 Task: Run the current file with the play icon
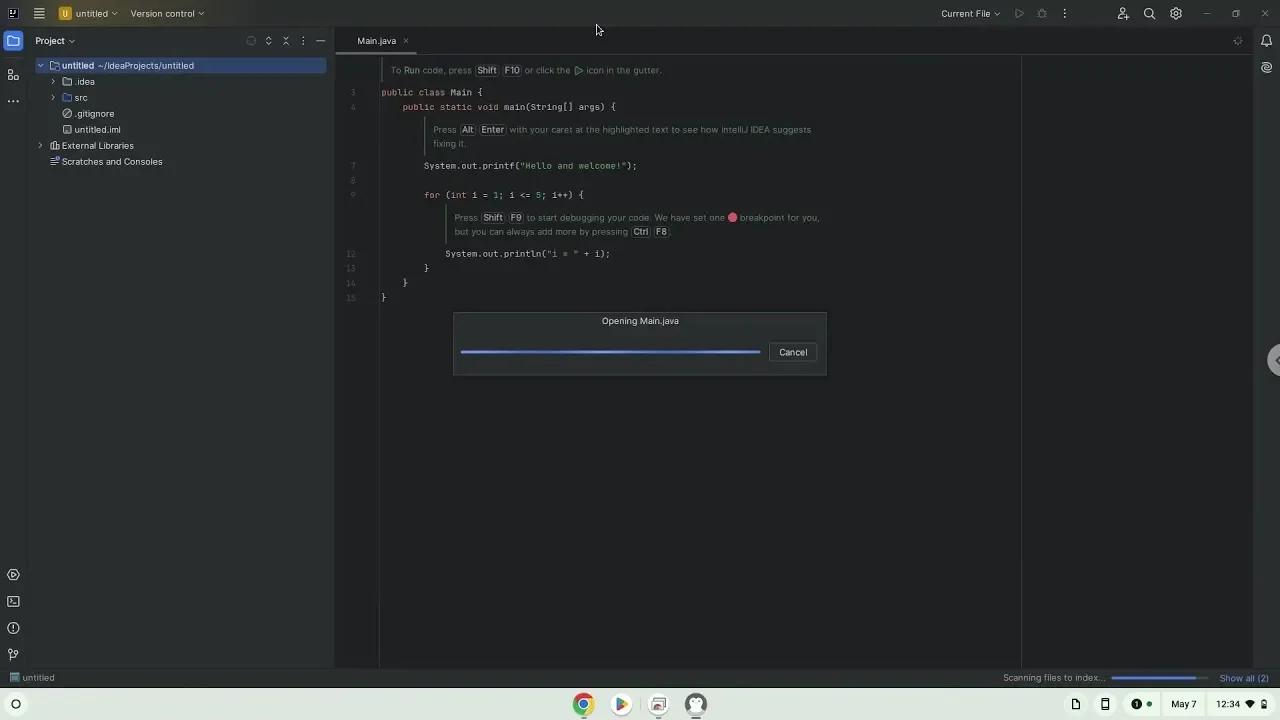(x=1019, y=13)
